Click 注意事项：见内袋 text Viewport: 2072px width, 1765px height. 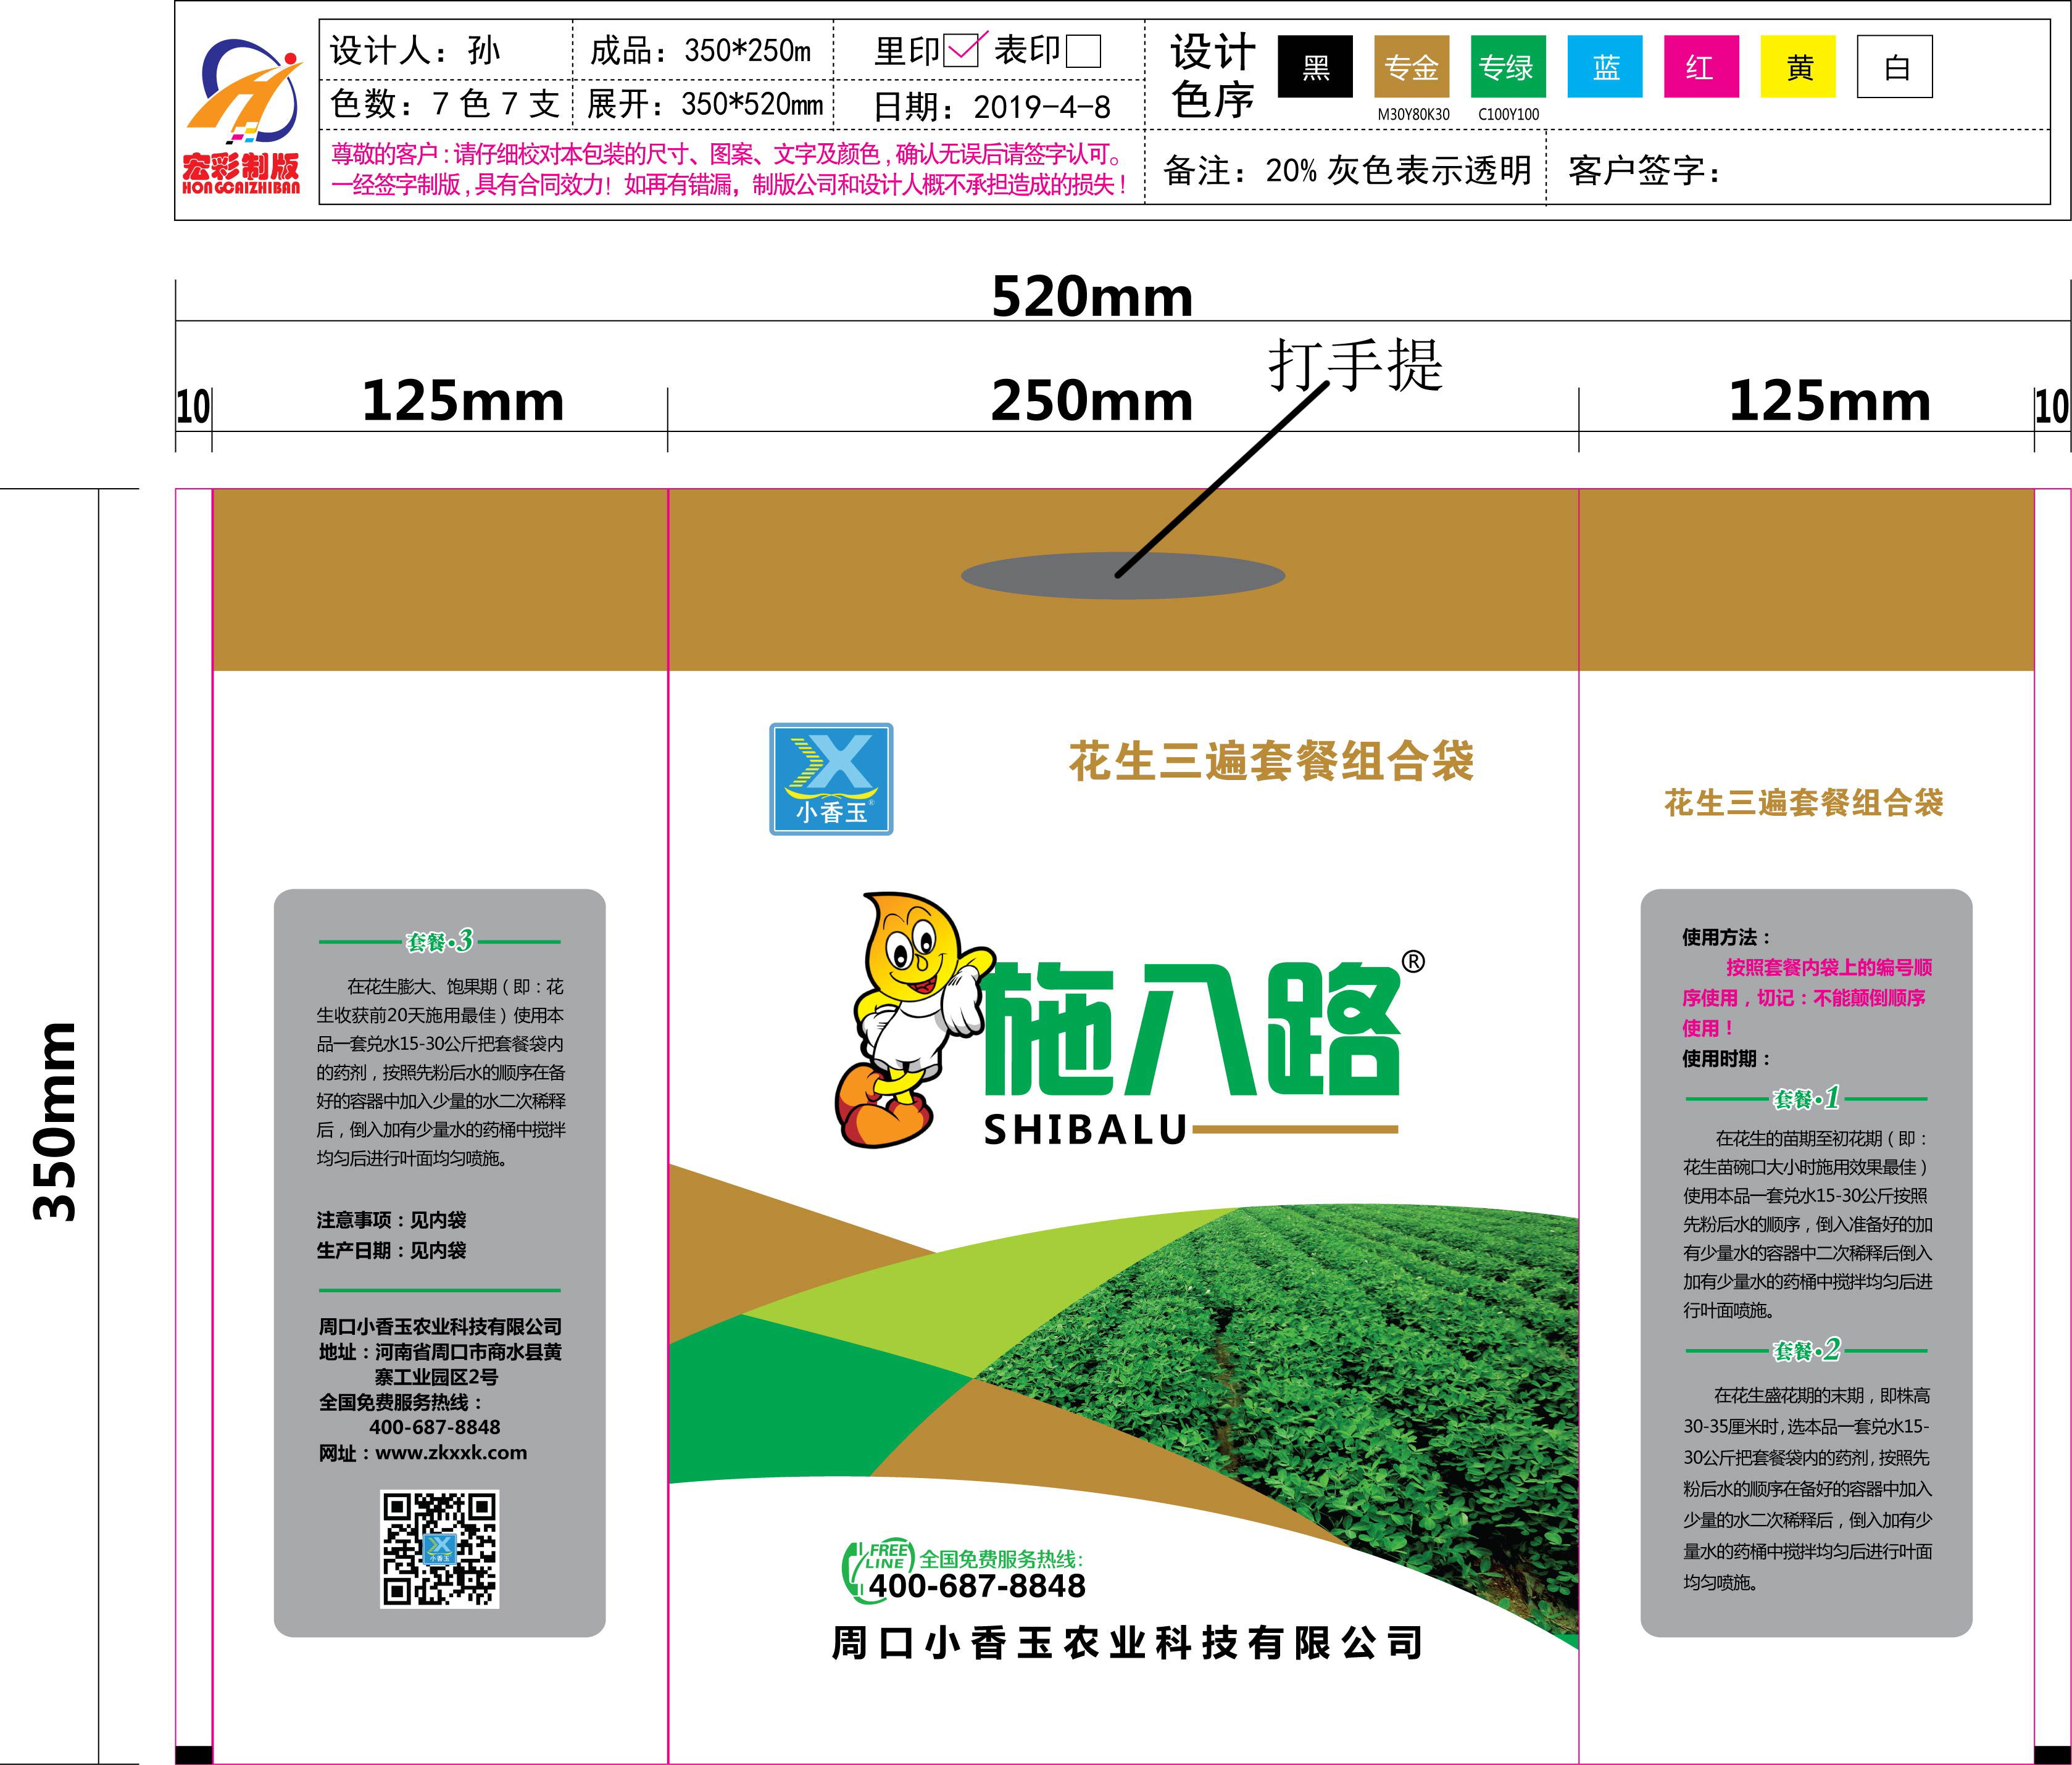pos(391,1219)
